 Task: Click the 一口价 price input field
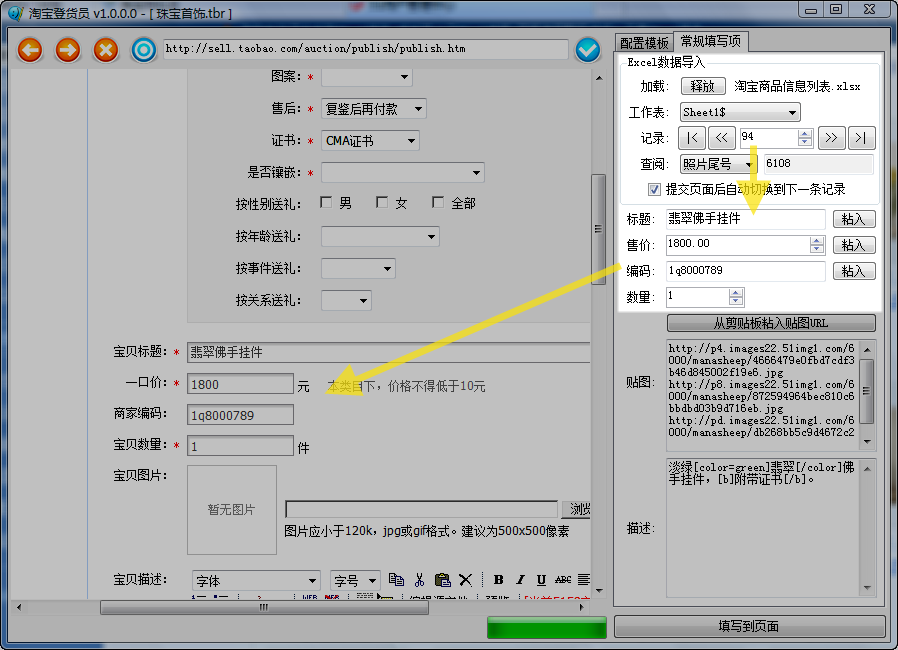click(241, 384)
